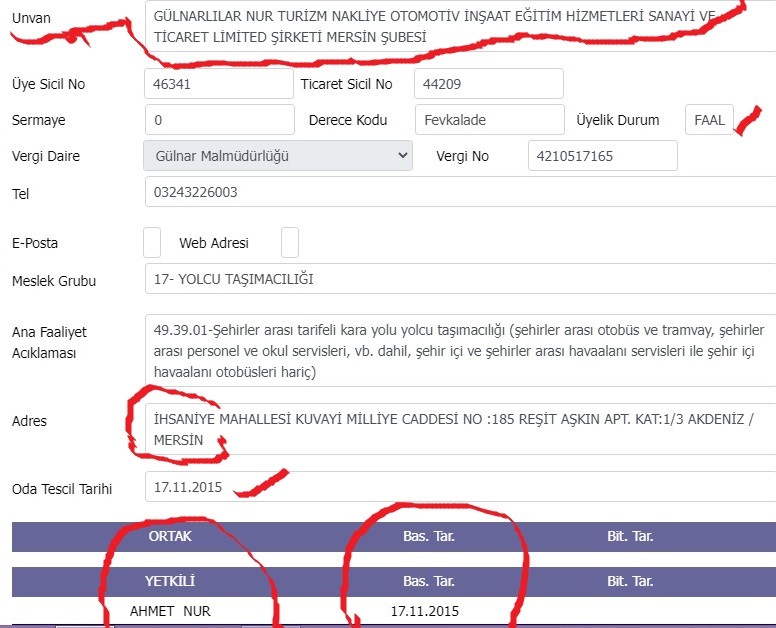Click the Sermaye label
Image resolution: width=776 pixels, height=628 pixels.
pyautogui.click(x=39, y=120)
